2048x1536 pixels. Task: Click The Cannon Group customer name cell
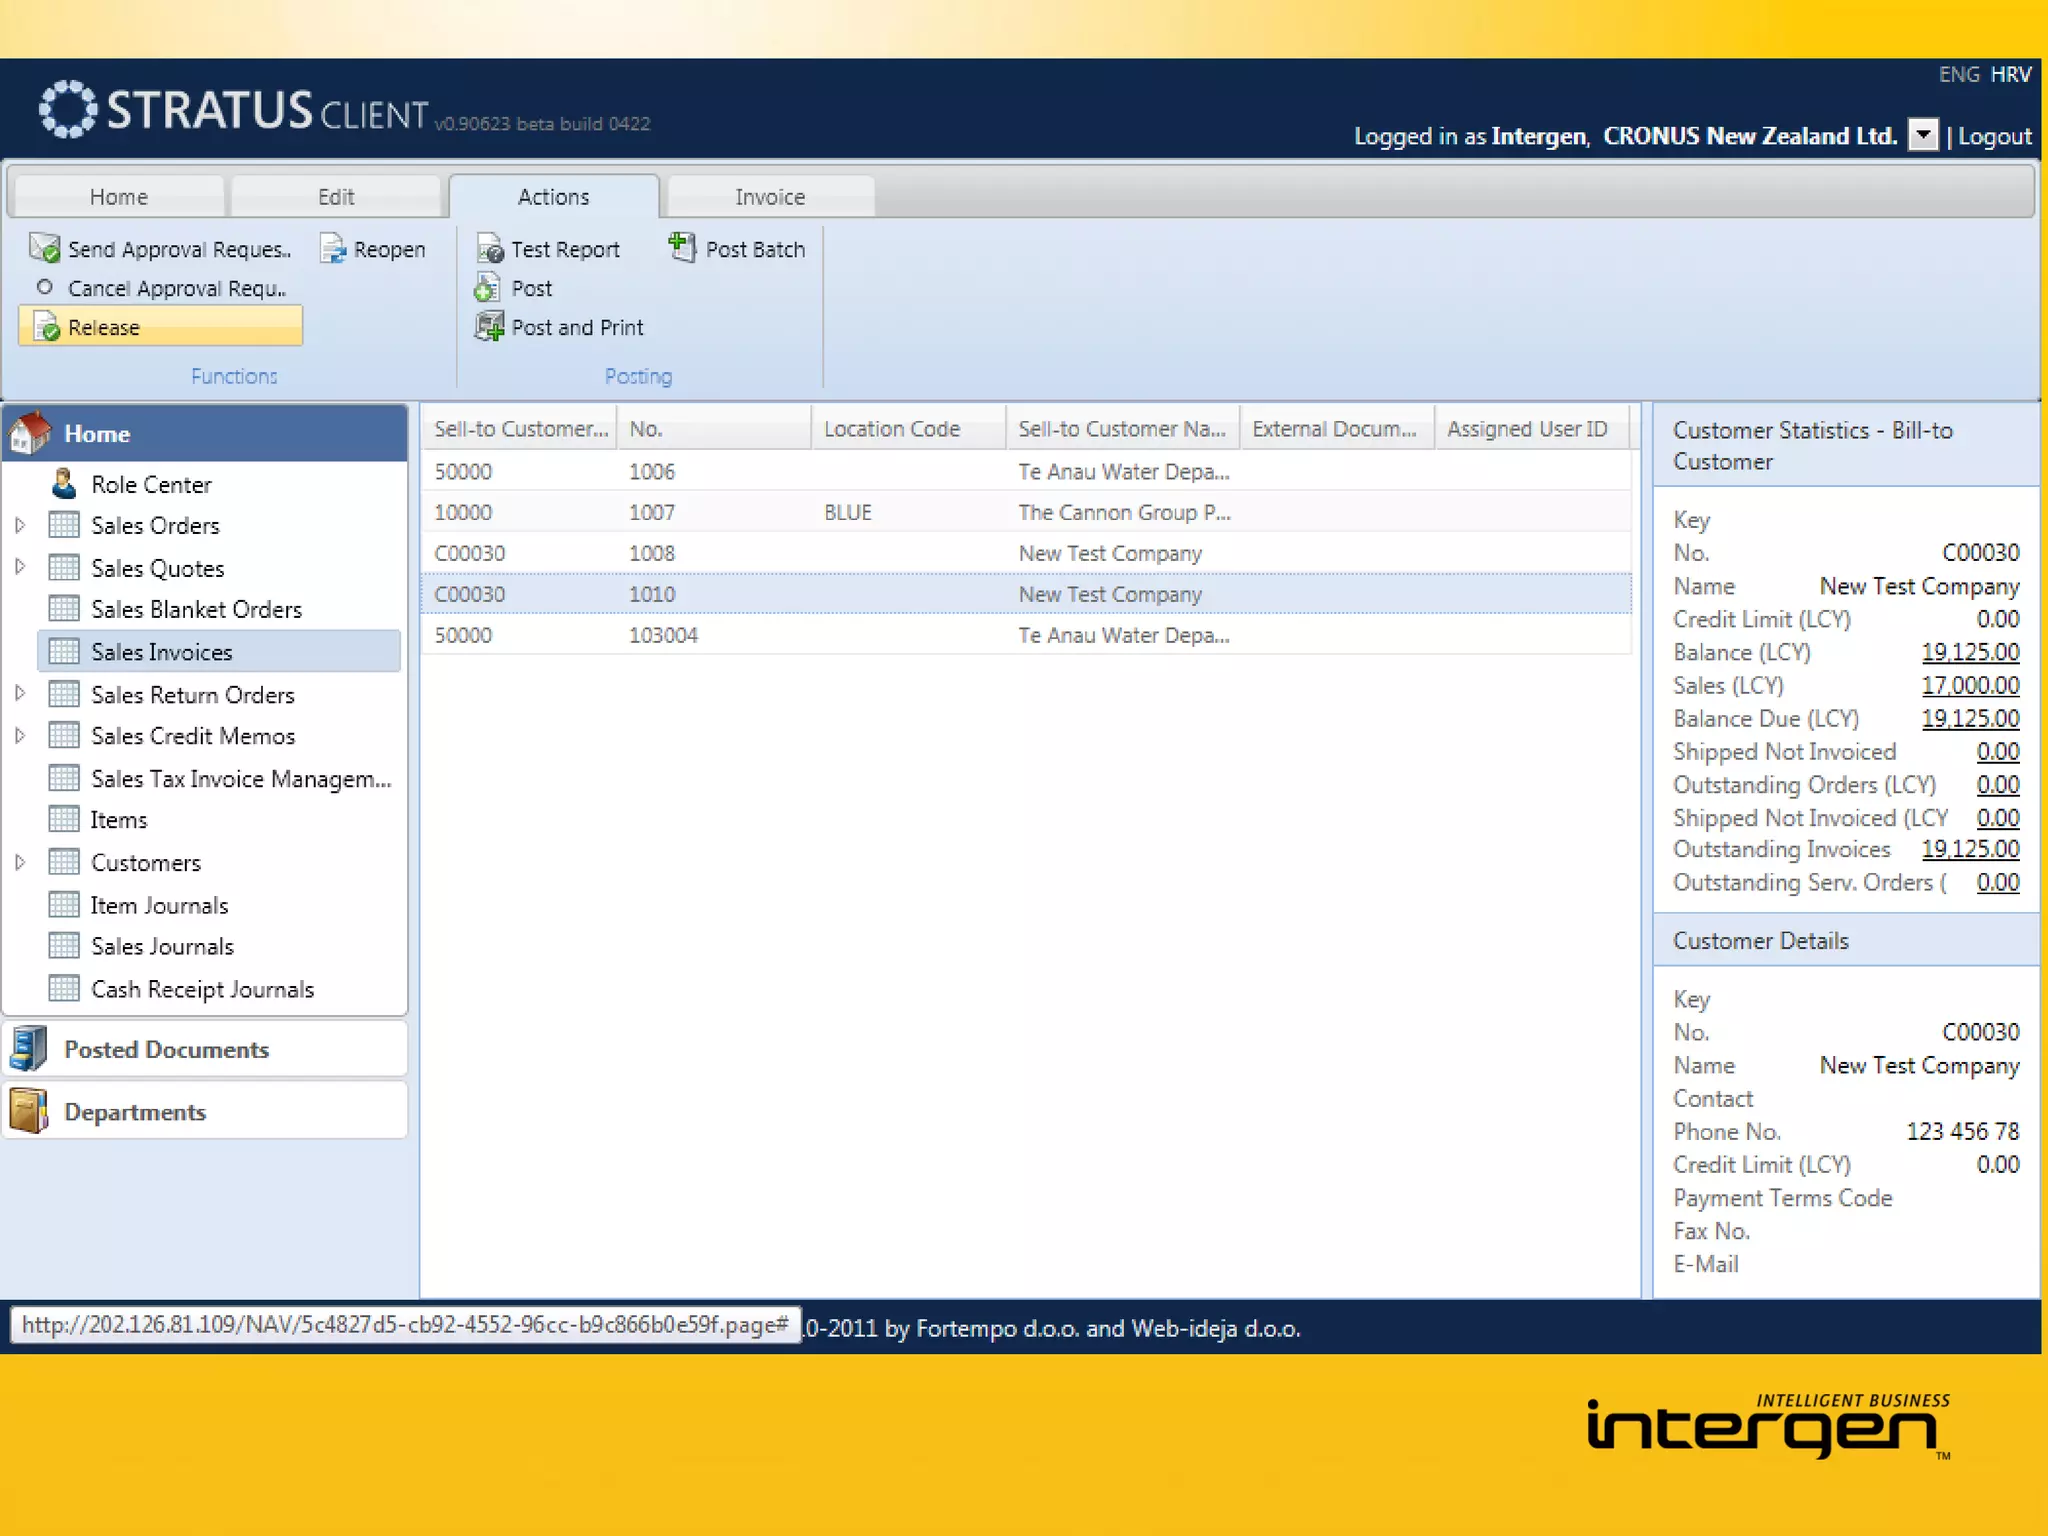(x=1124, y=513)
